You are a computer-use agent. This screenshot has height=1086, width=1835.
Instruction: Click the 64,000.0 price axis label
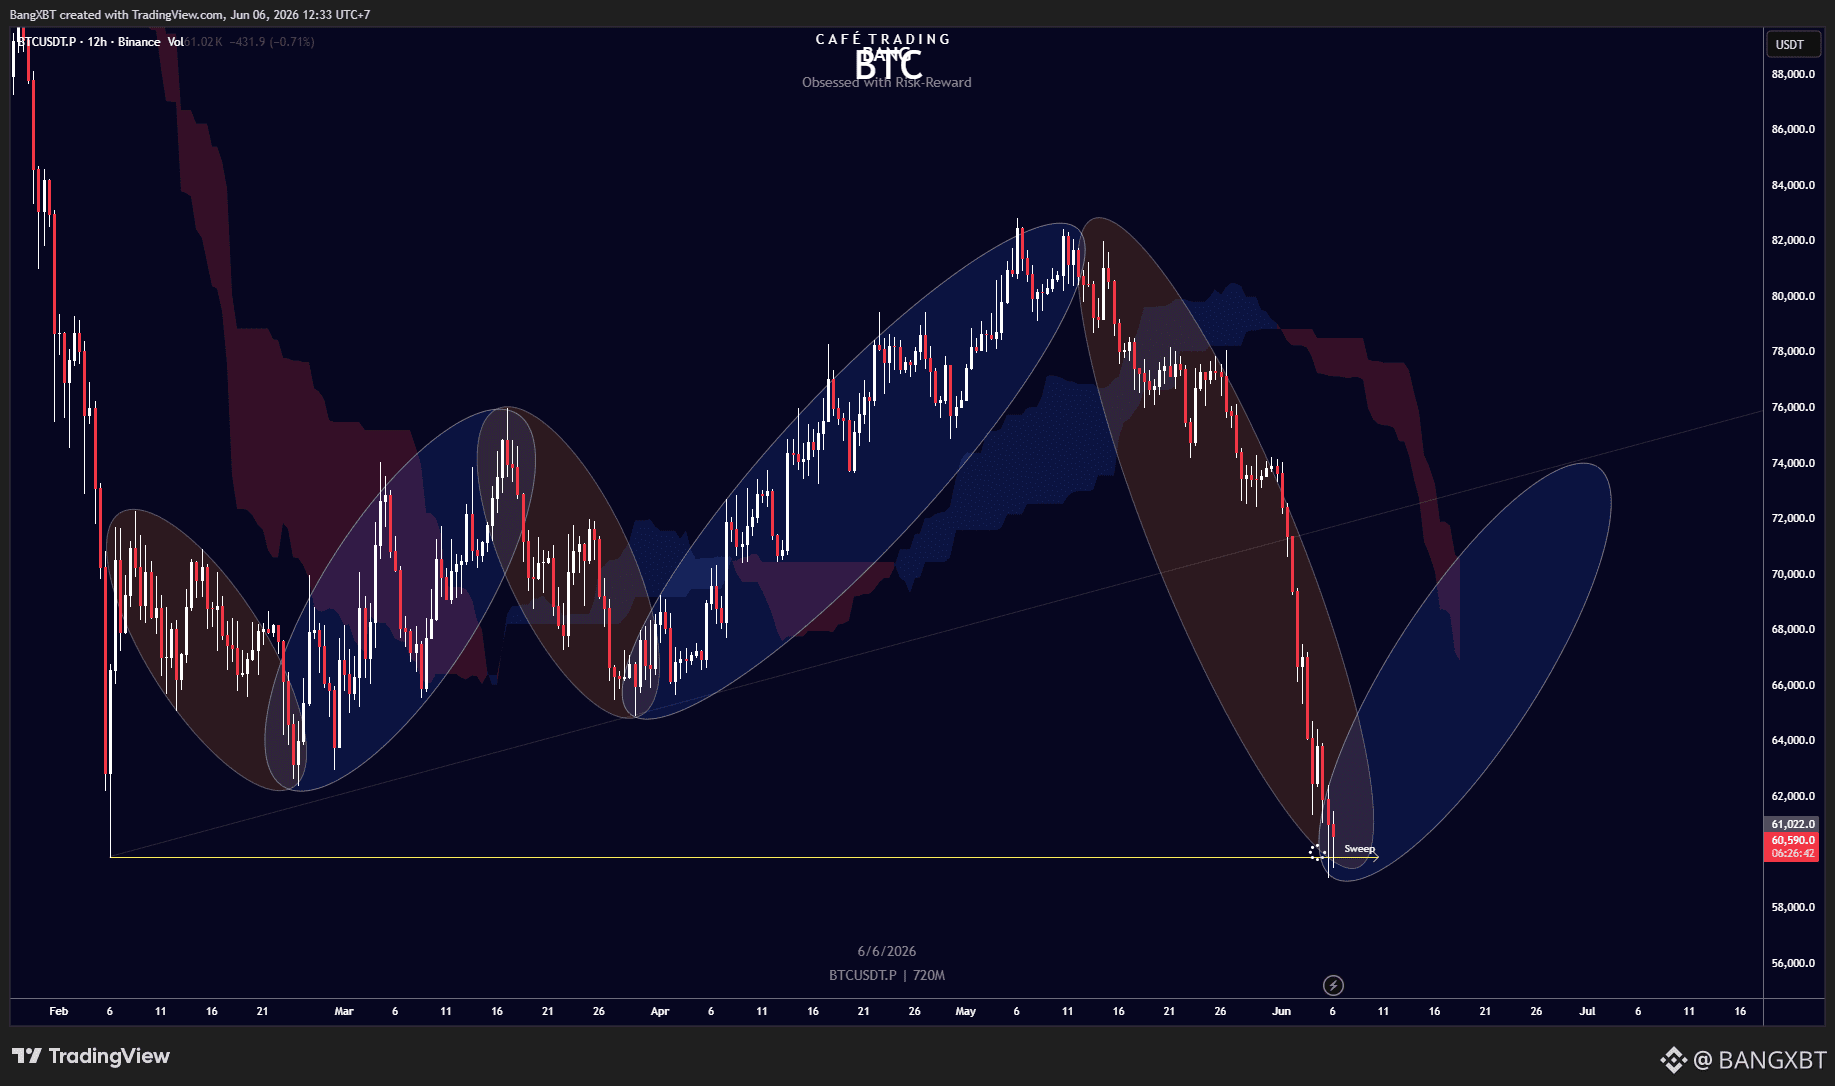pos(1793,740)
